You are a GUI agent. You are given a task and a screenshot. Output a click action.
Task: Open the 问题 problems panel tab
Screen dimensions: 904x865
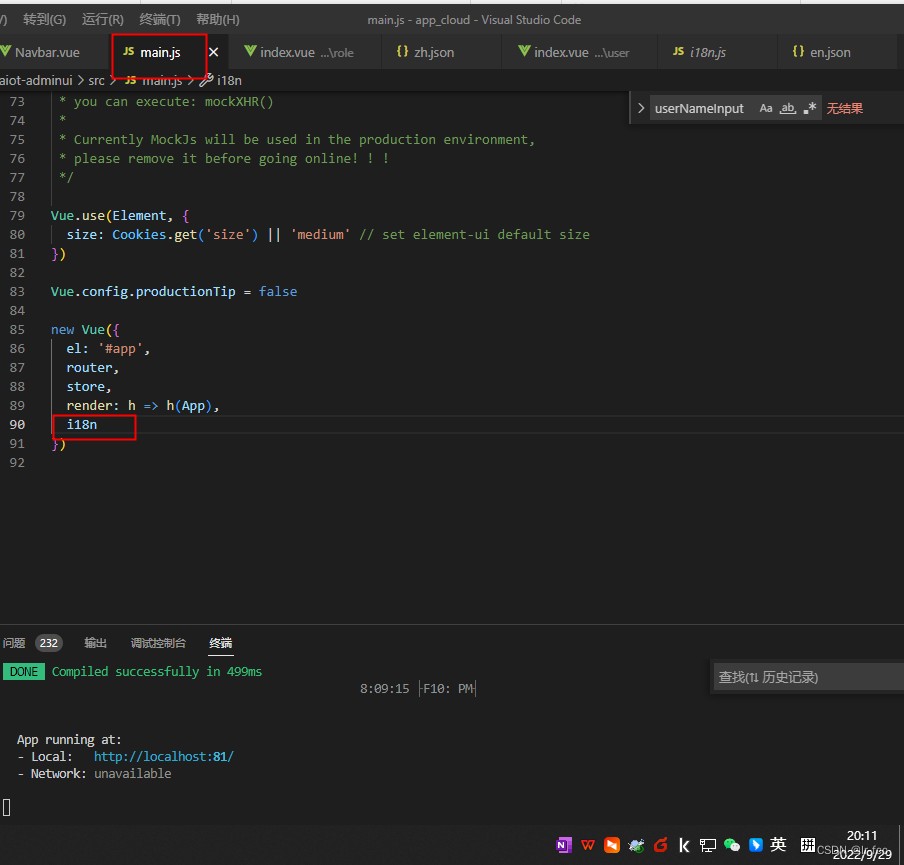click(x=14, y=643)
